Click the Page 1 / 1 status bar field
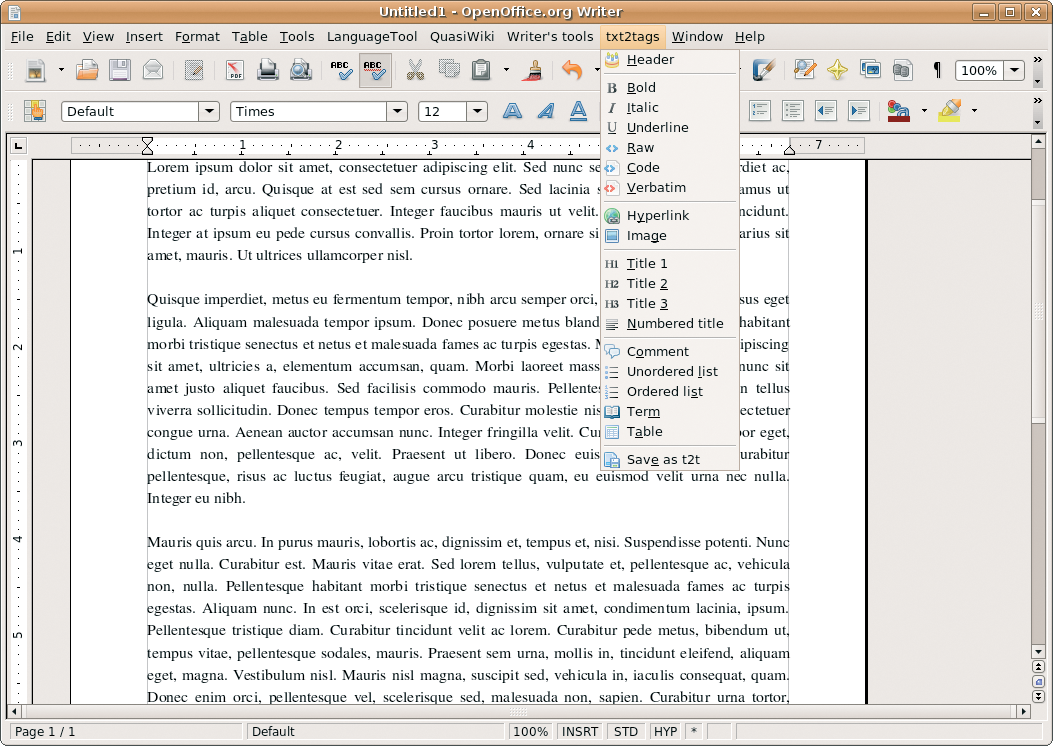The height and width of the screenshot is (746, 1053). (x=124, y=731)
